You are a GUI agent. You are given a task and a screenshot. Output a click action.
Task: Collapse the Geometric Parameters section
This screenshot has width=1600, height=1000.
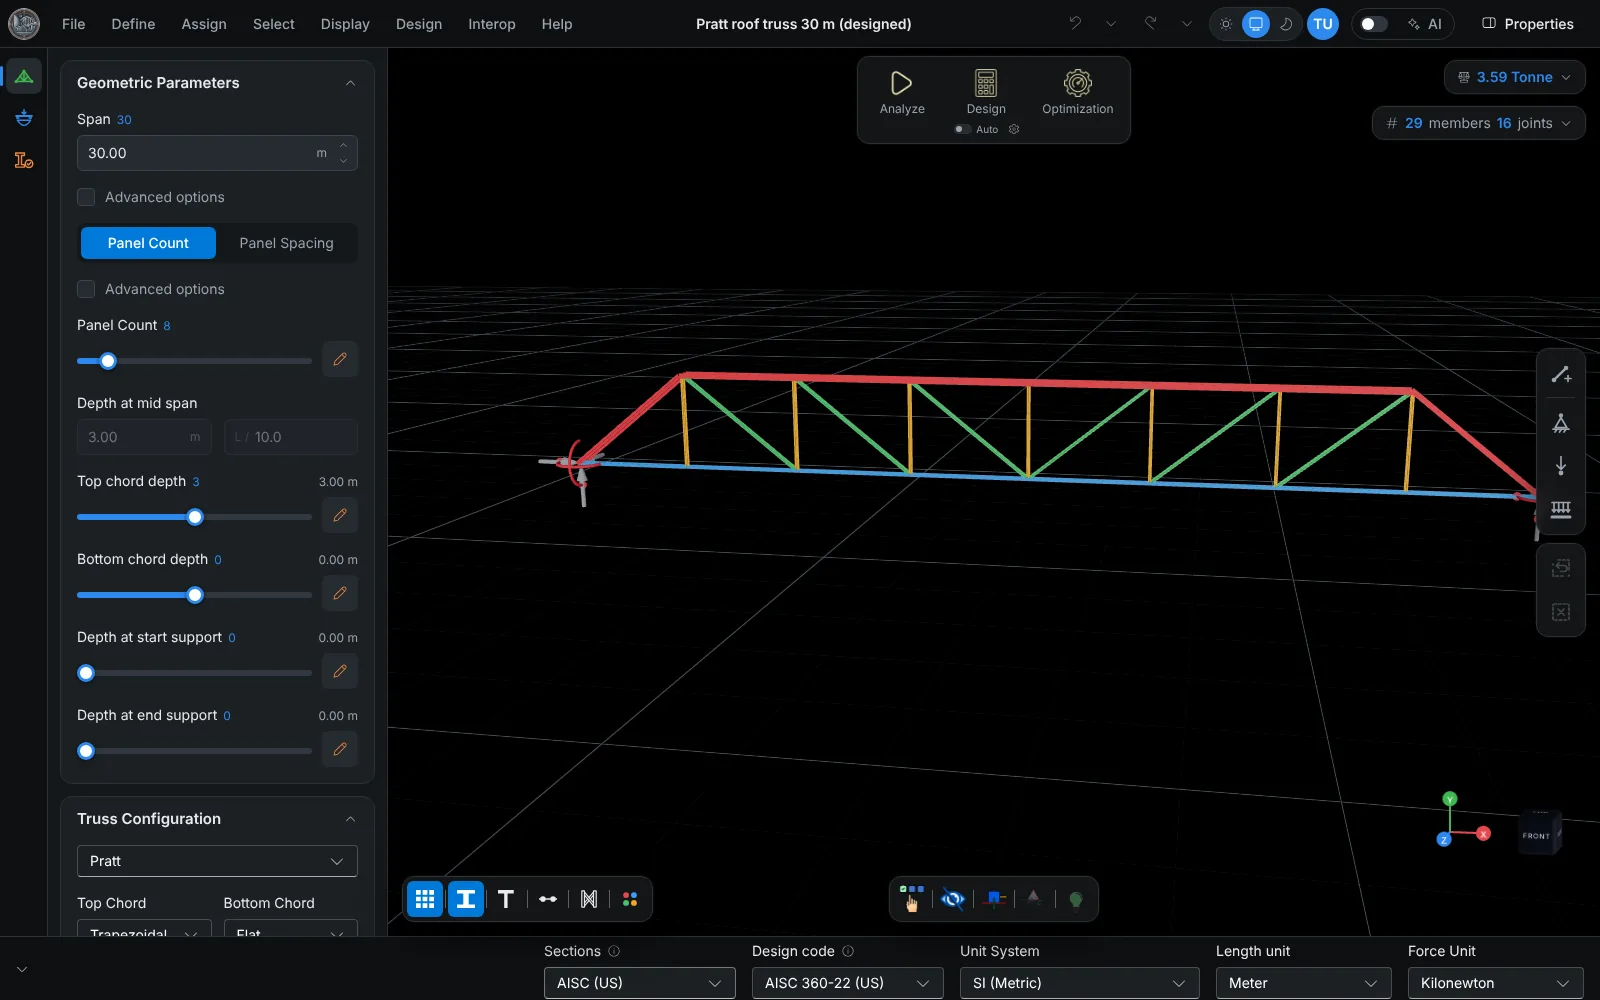coord(350,83)
